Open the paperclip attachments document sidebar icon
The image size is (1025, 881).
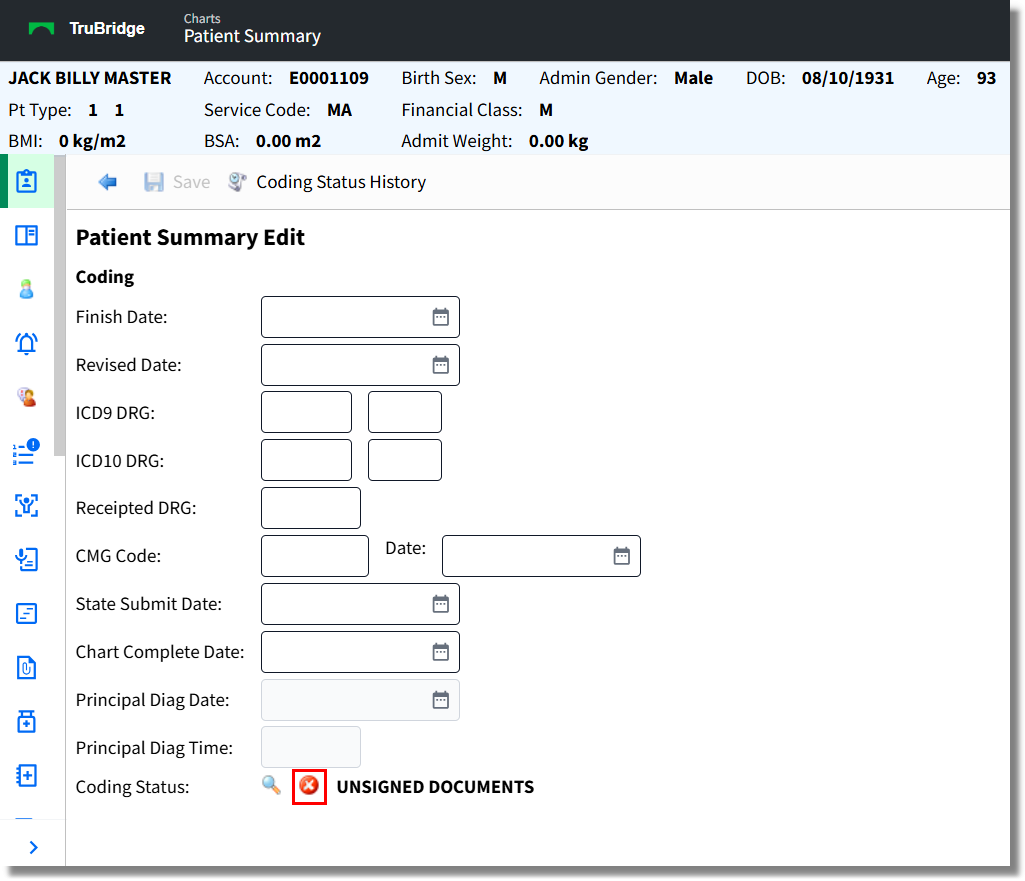[x=27, y=667]
